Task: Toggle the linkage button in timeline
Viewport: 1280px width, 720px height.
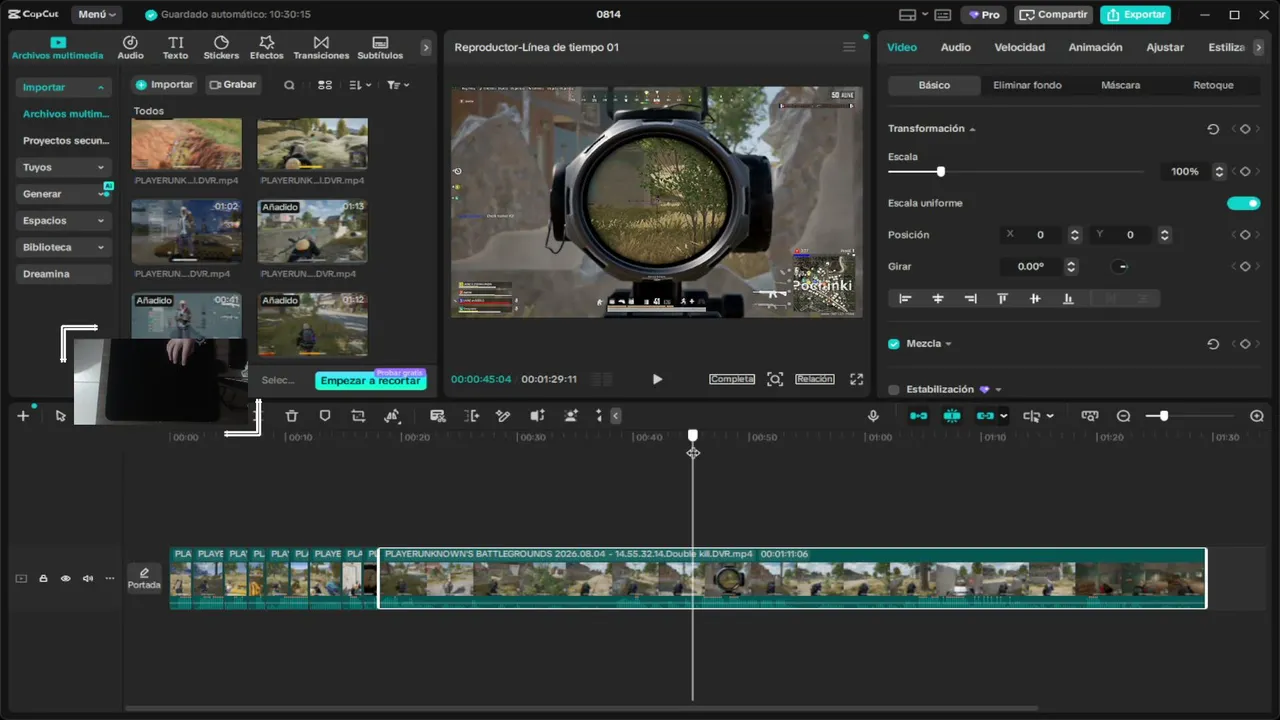Action: click(x=986, y=416)
